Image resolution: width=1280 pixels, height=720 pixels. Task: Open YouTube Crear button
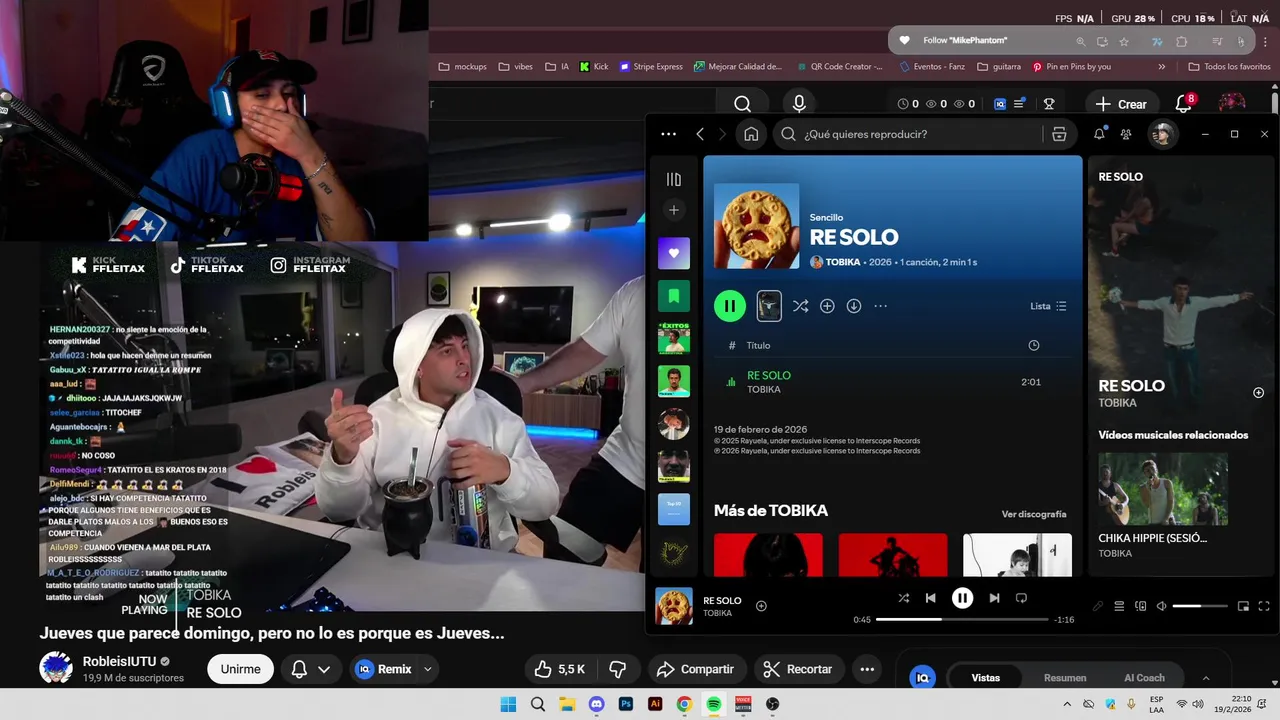tap(1121, 104)
